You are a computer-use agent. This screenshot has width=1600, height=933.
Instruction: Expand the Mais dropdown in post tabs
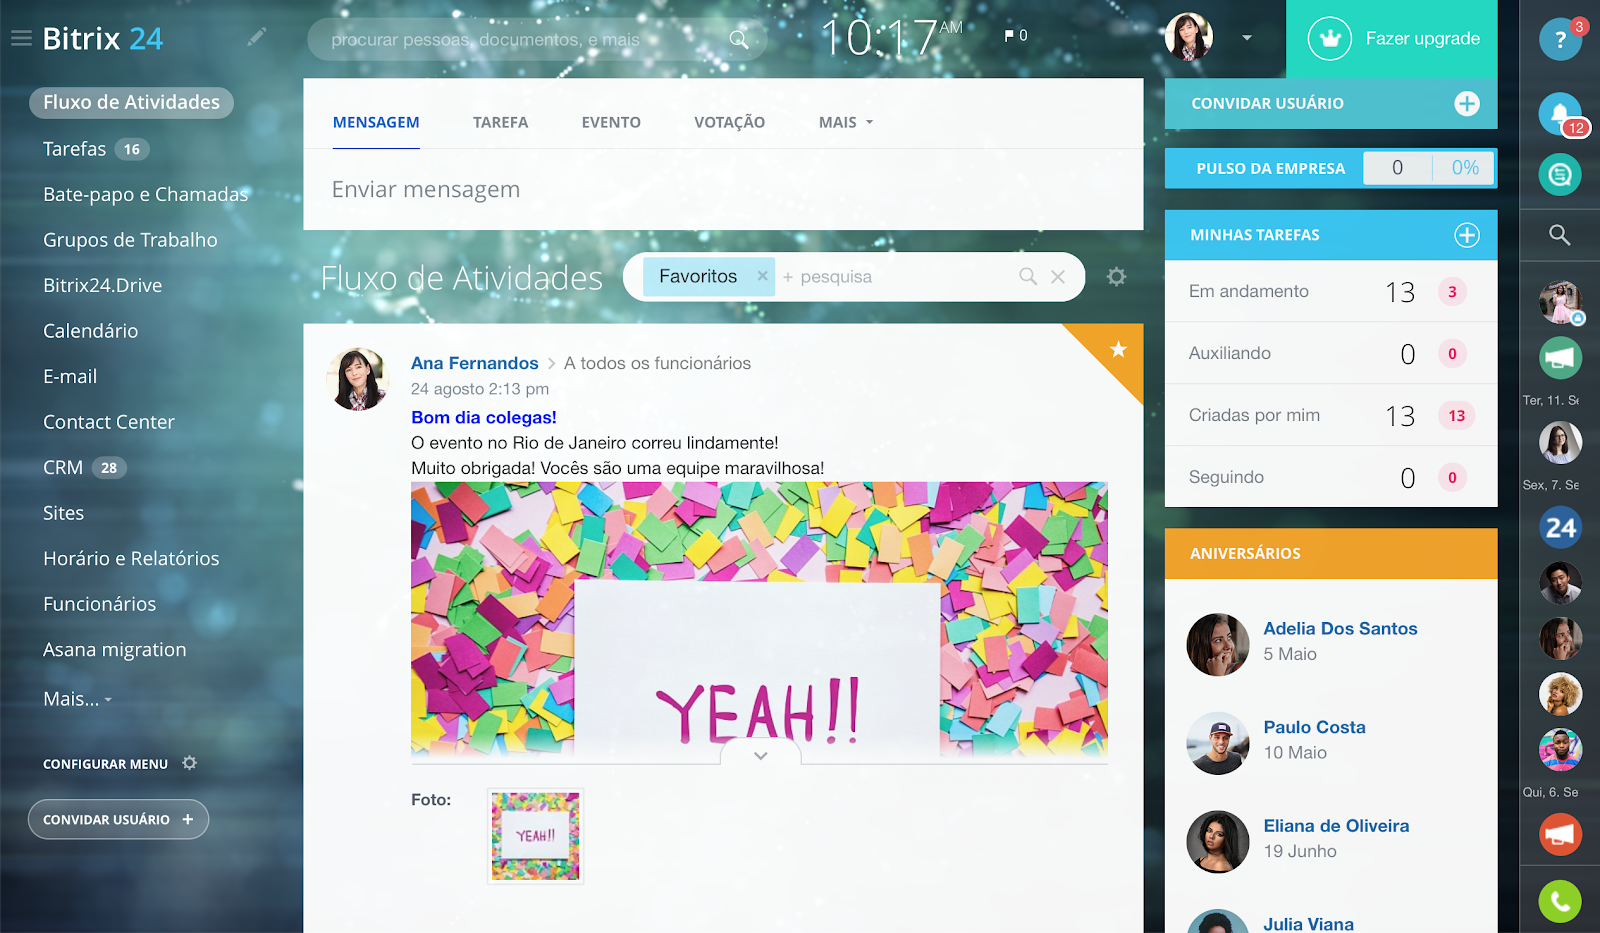846,122
